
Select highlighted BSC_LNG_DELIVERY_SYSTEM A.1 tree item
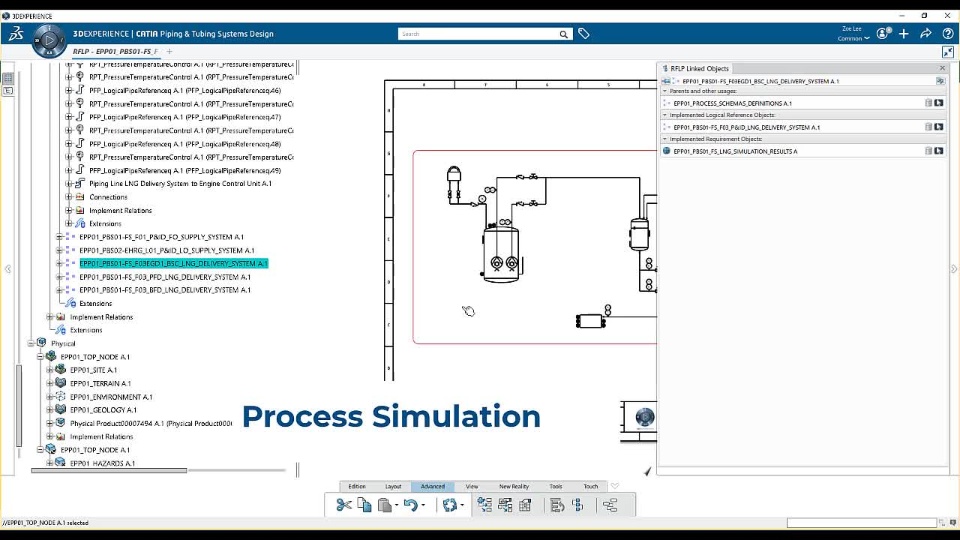(x=174, y=263)
